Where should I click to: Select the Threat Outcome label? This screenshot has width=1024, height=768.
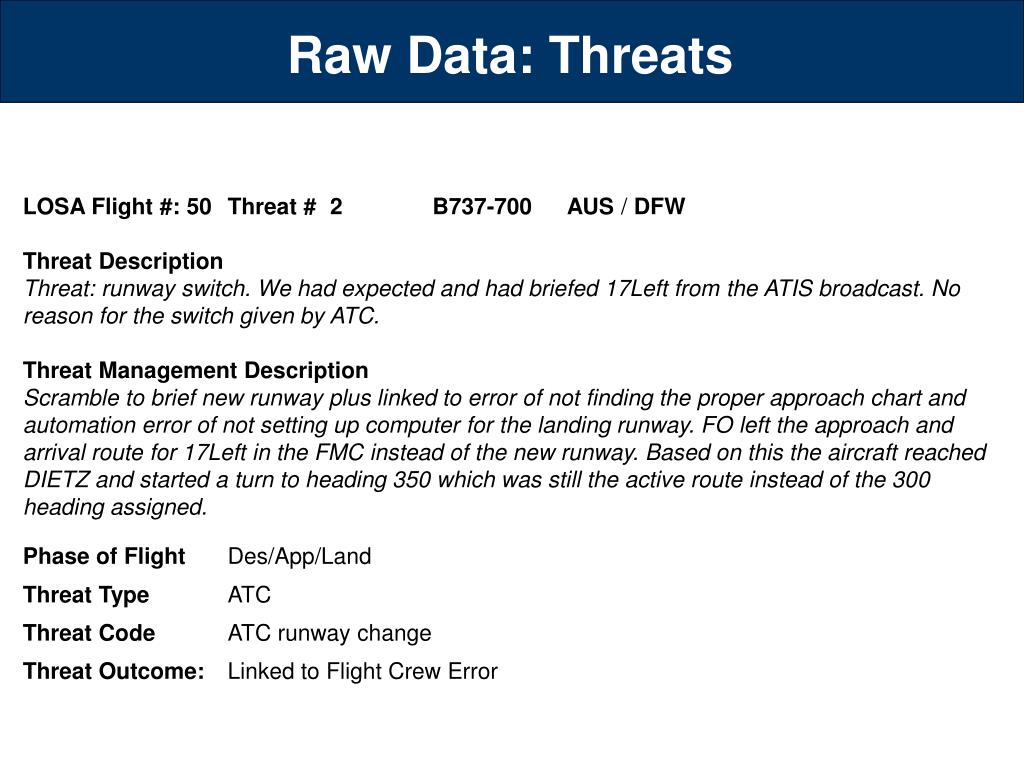[x=114, y=671]
